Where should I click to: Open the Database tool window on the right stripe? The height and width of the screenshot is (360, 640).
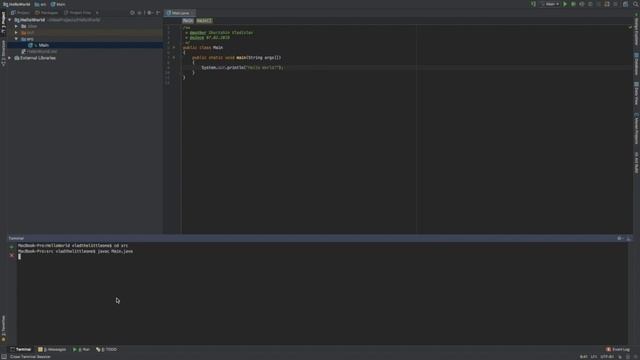[636, 64]
